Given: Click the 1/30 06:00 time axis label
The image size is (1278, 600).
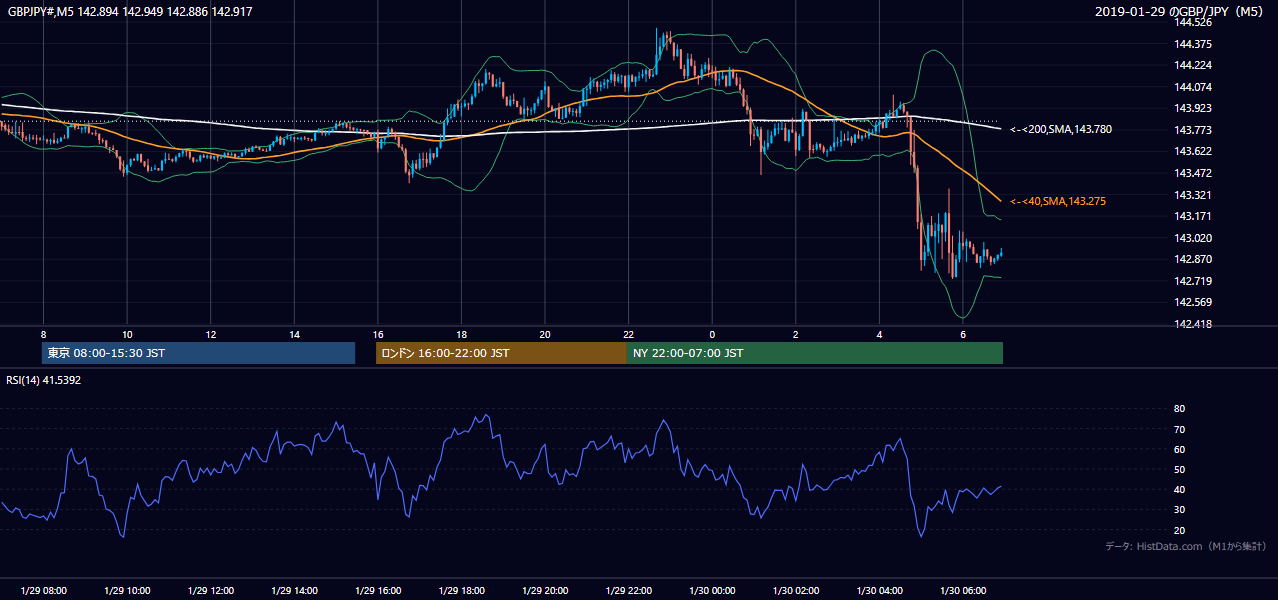Looking at the screenshot, I should [963, 591].
